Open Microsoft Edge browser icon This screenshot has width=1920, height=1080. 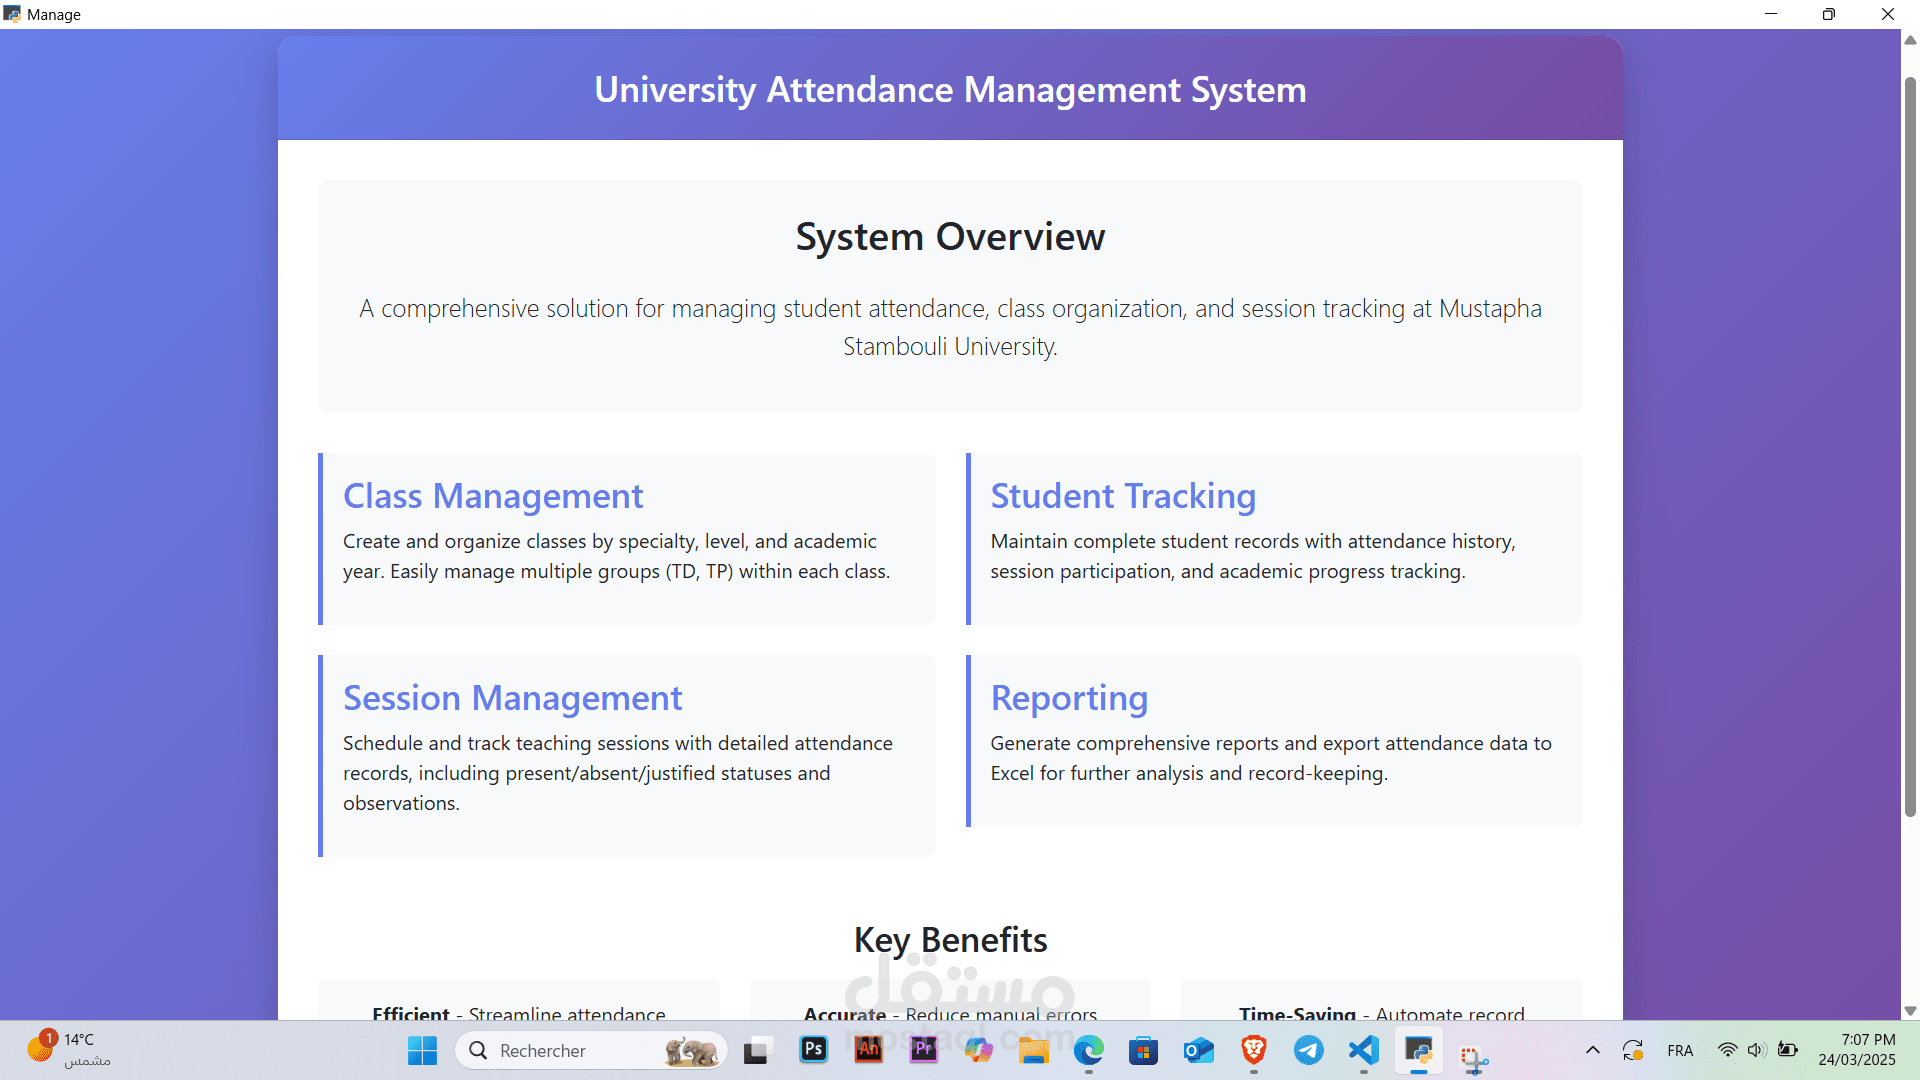[x=1089, y=1050]
